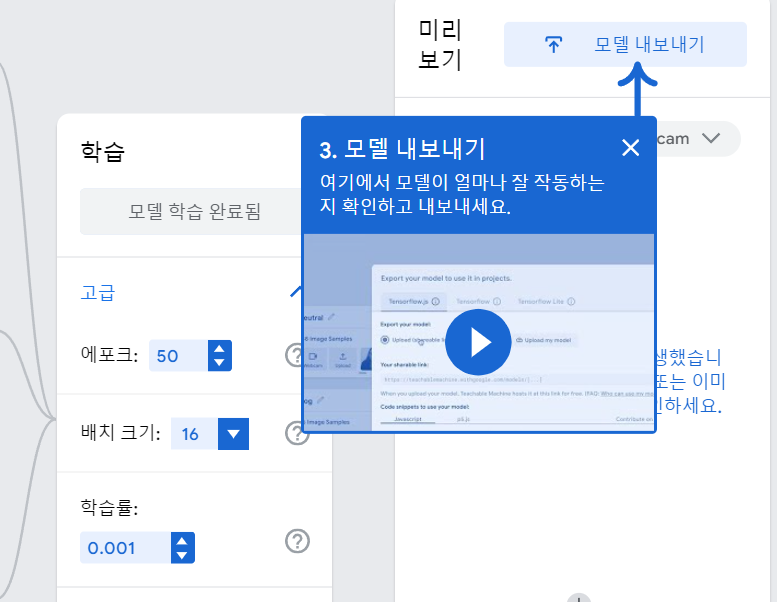Close the 모델 내보내기 tutorial popup
This screenshot has width=777, height=602.
pos(630,148)
